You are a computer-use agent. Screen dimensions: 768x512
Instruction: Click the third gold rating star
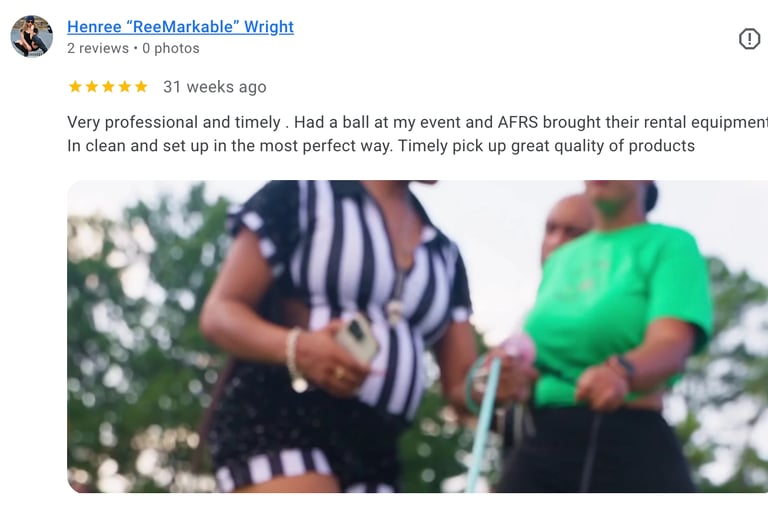pyautogui.click(x=108, y=87)
